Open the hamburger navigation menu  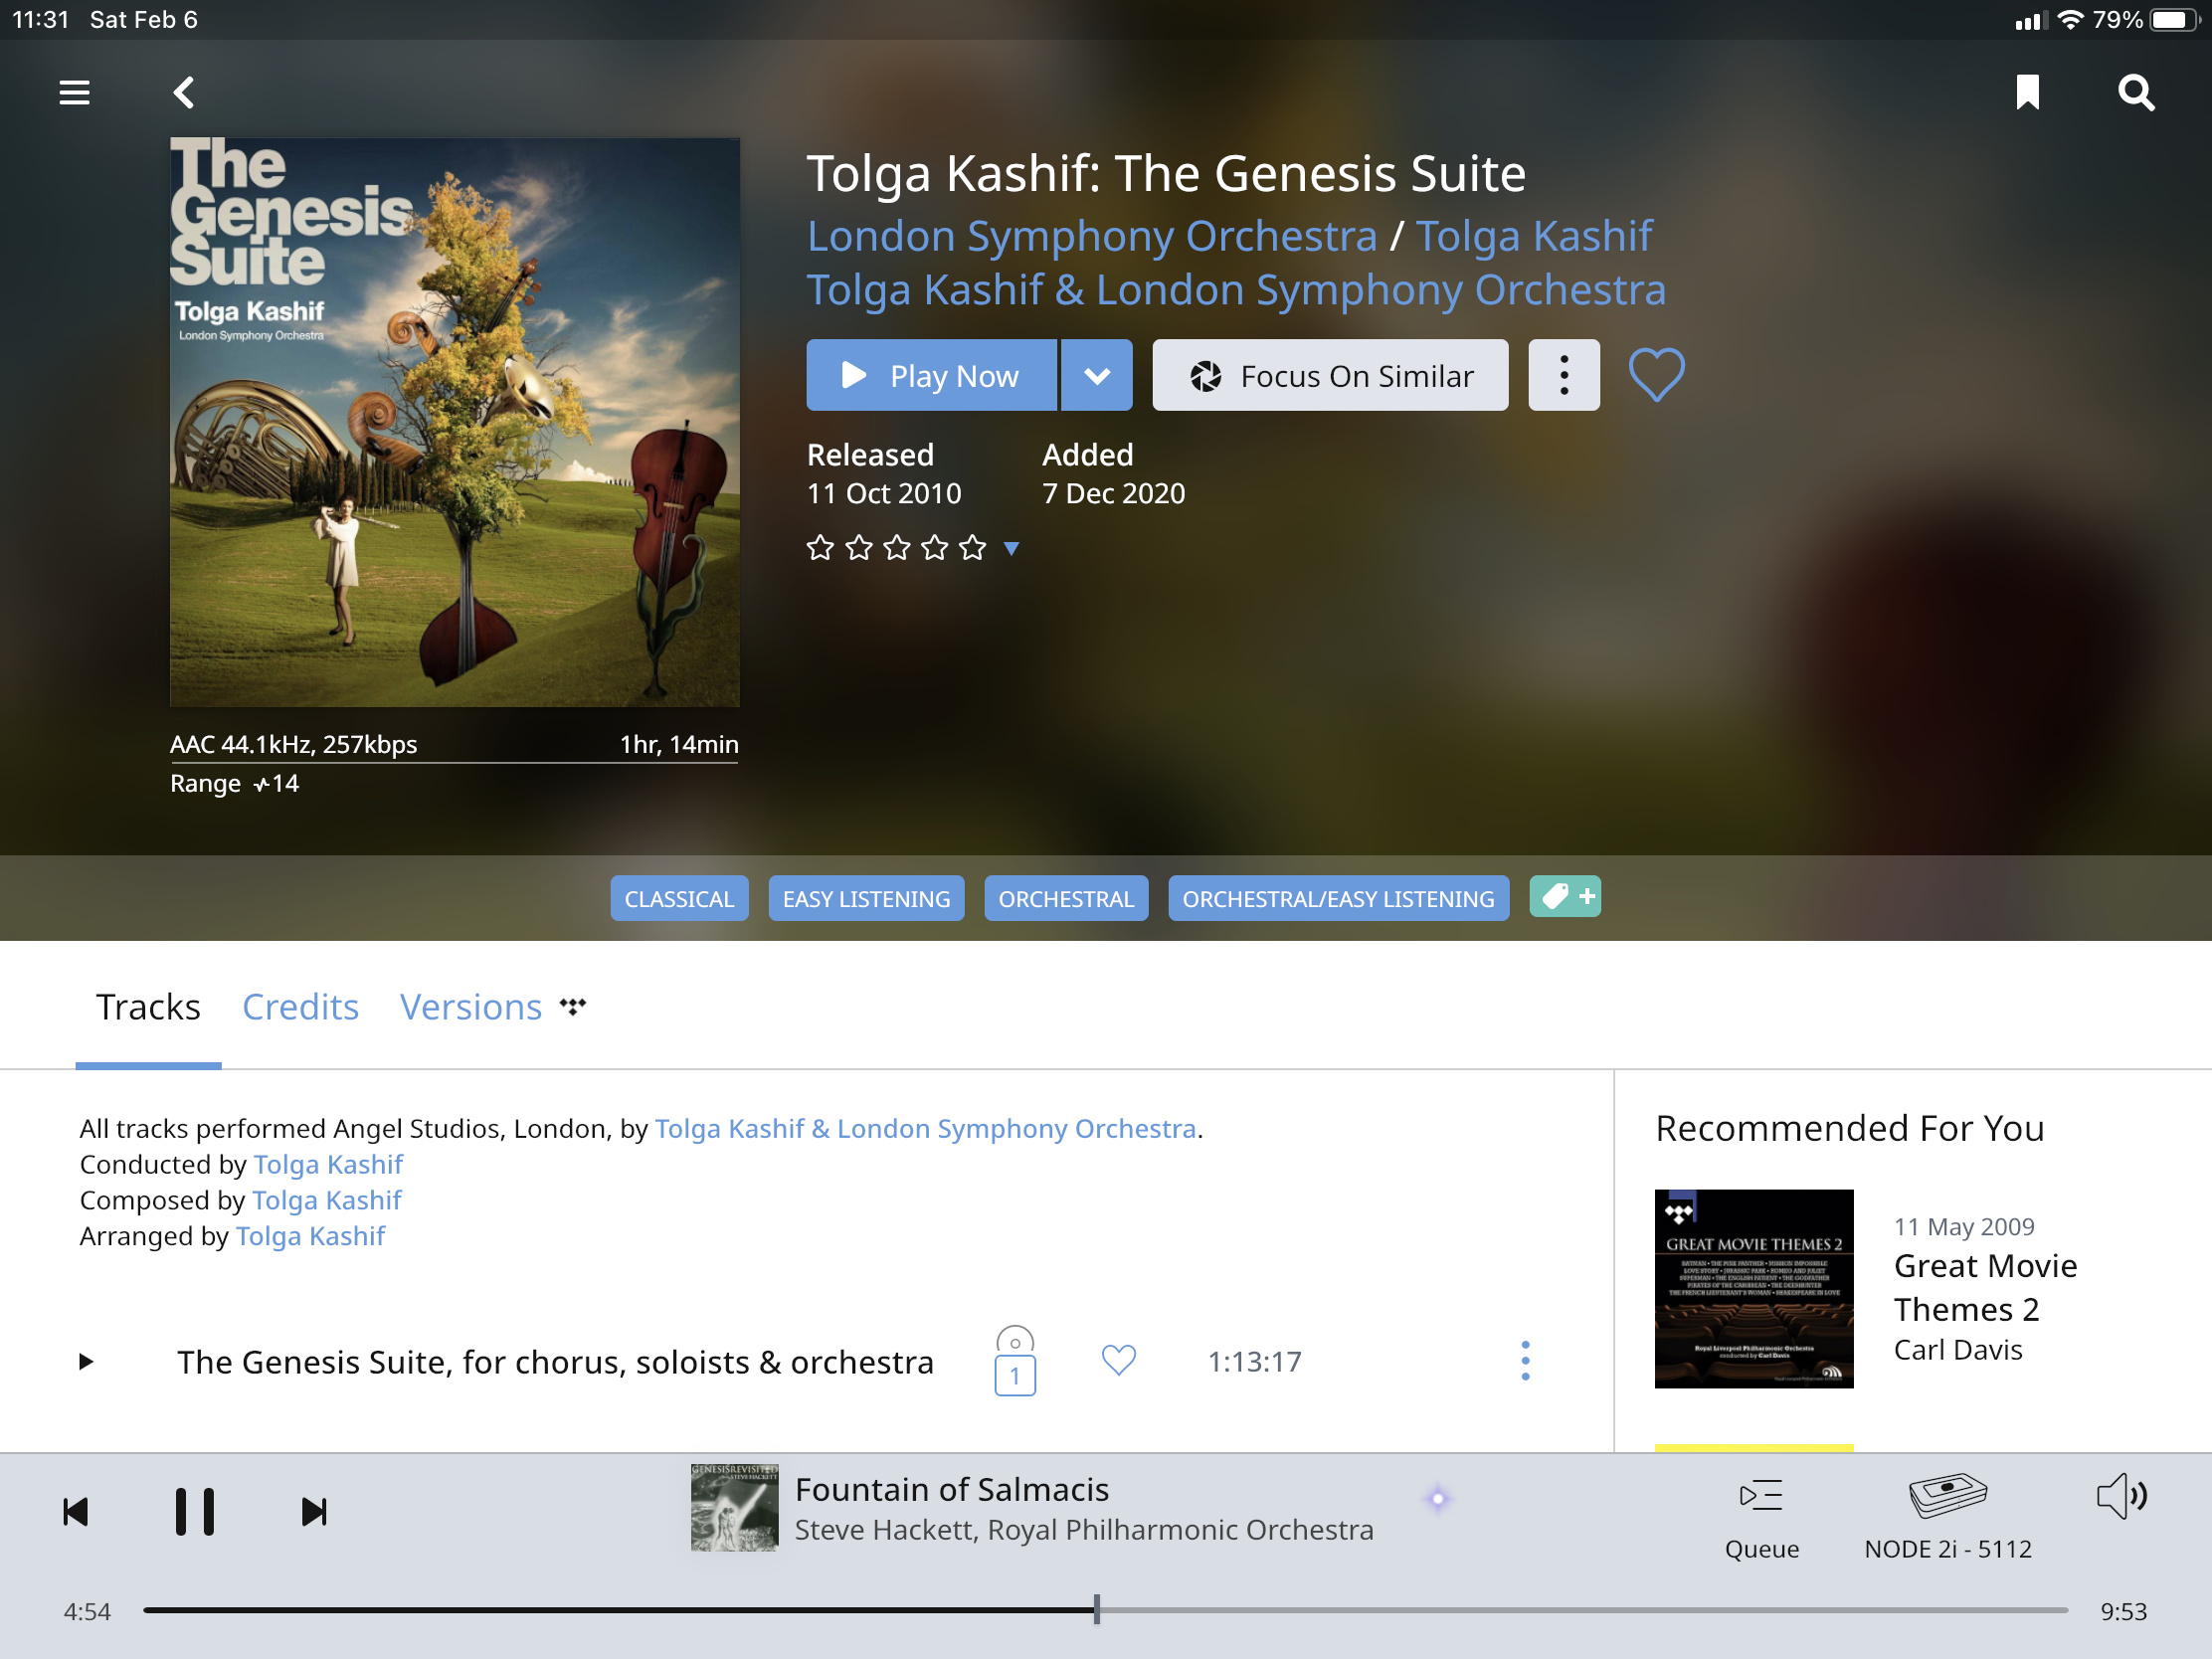(x=74, y=93)
